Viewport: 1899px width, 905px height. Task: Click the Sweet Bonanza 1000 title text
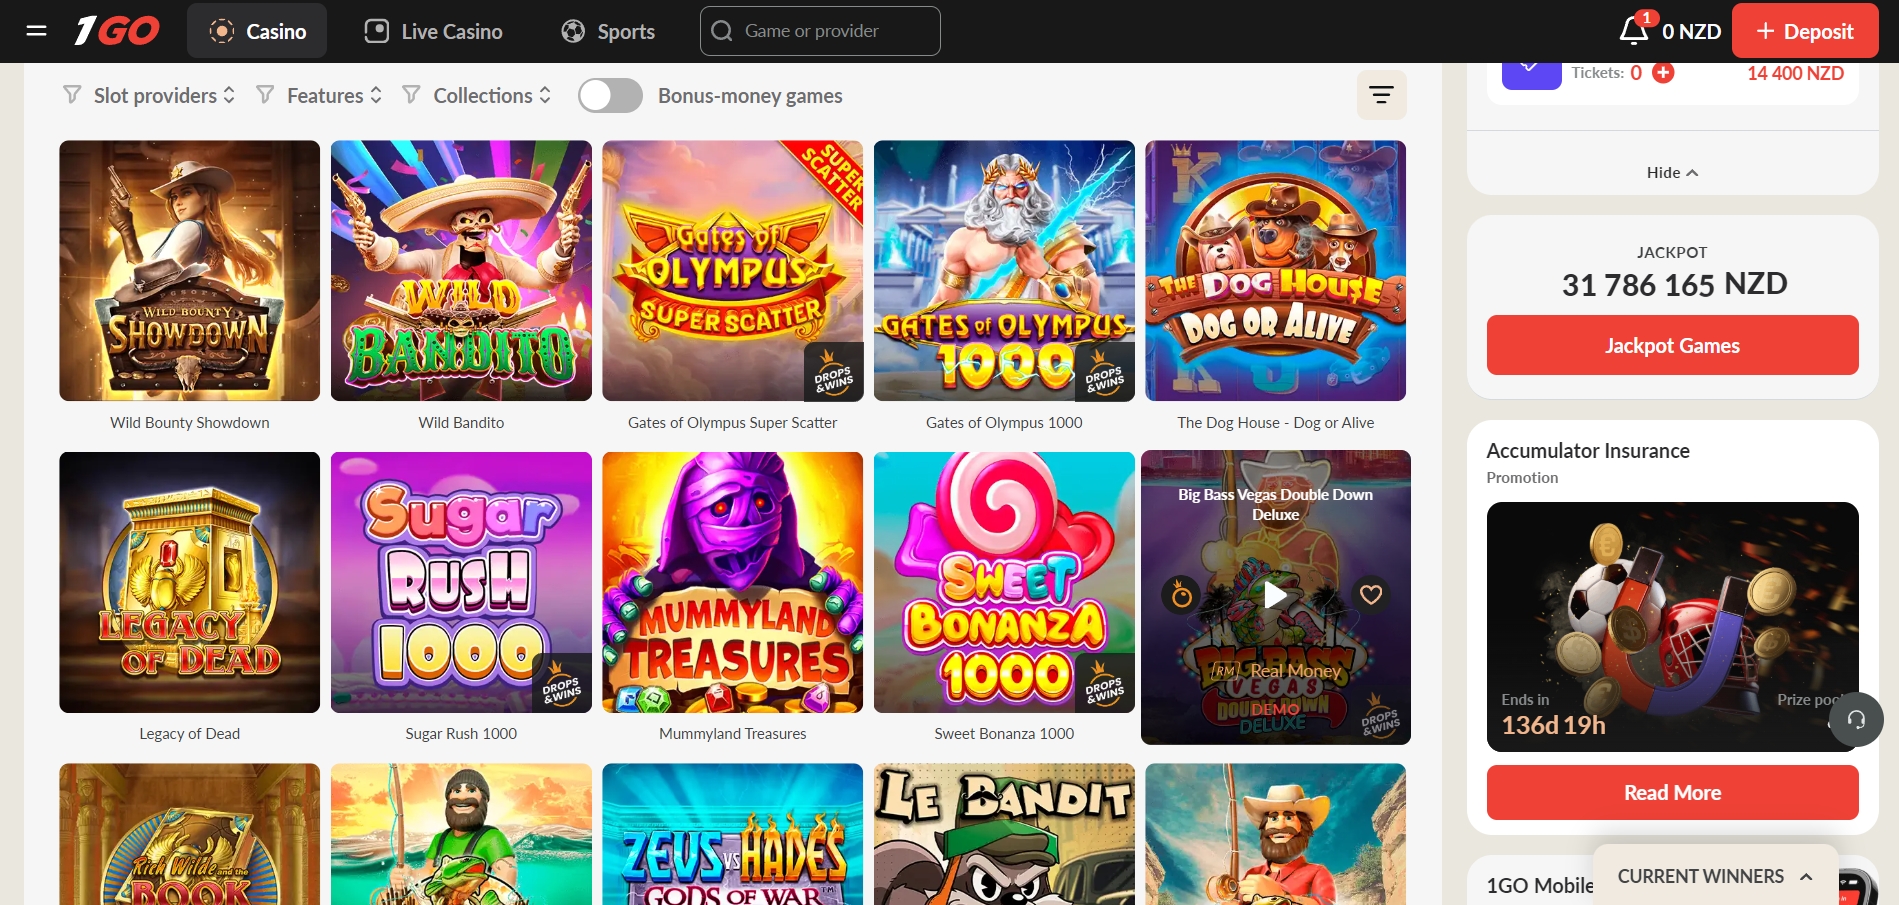[1004, 734]
